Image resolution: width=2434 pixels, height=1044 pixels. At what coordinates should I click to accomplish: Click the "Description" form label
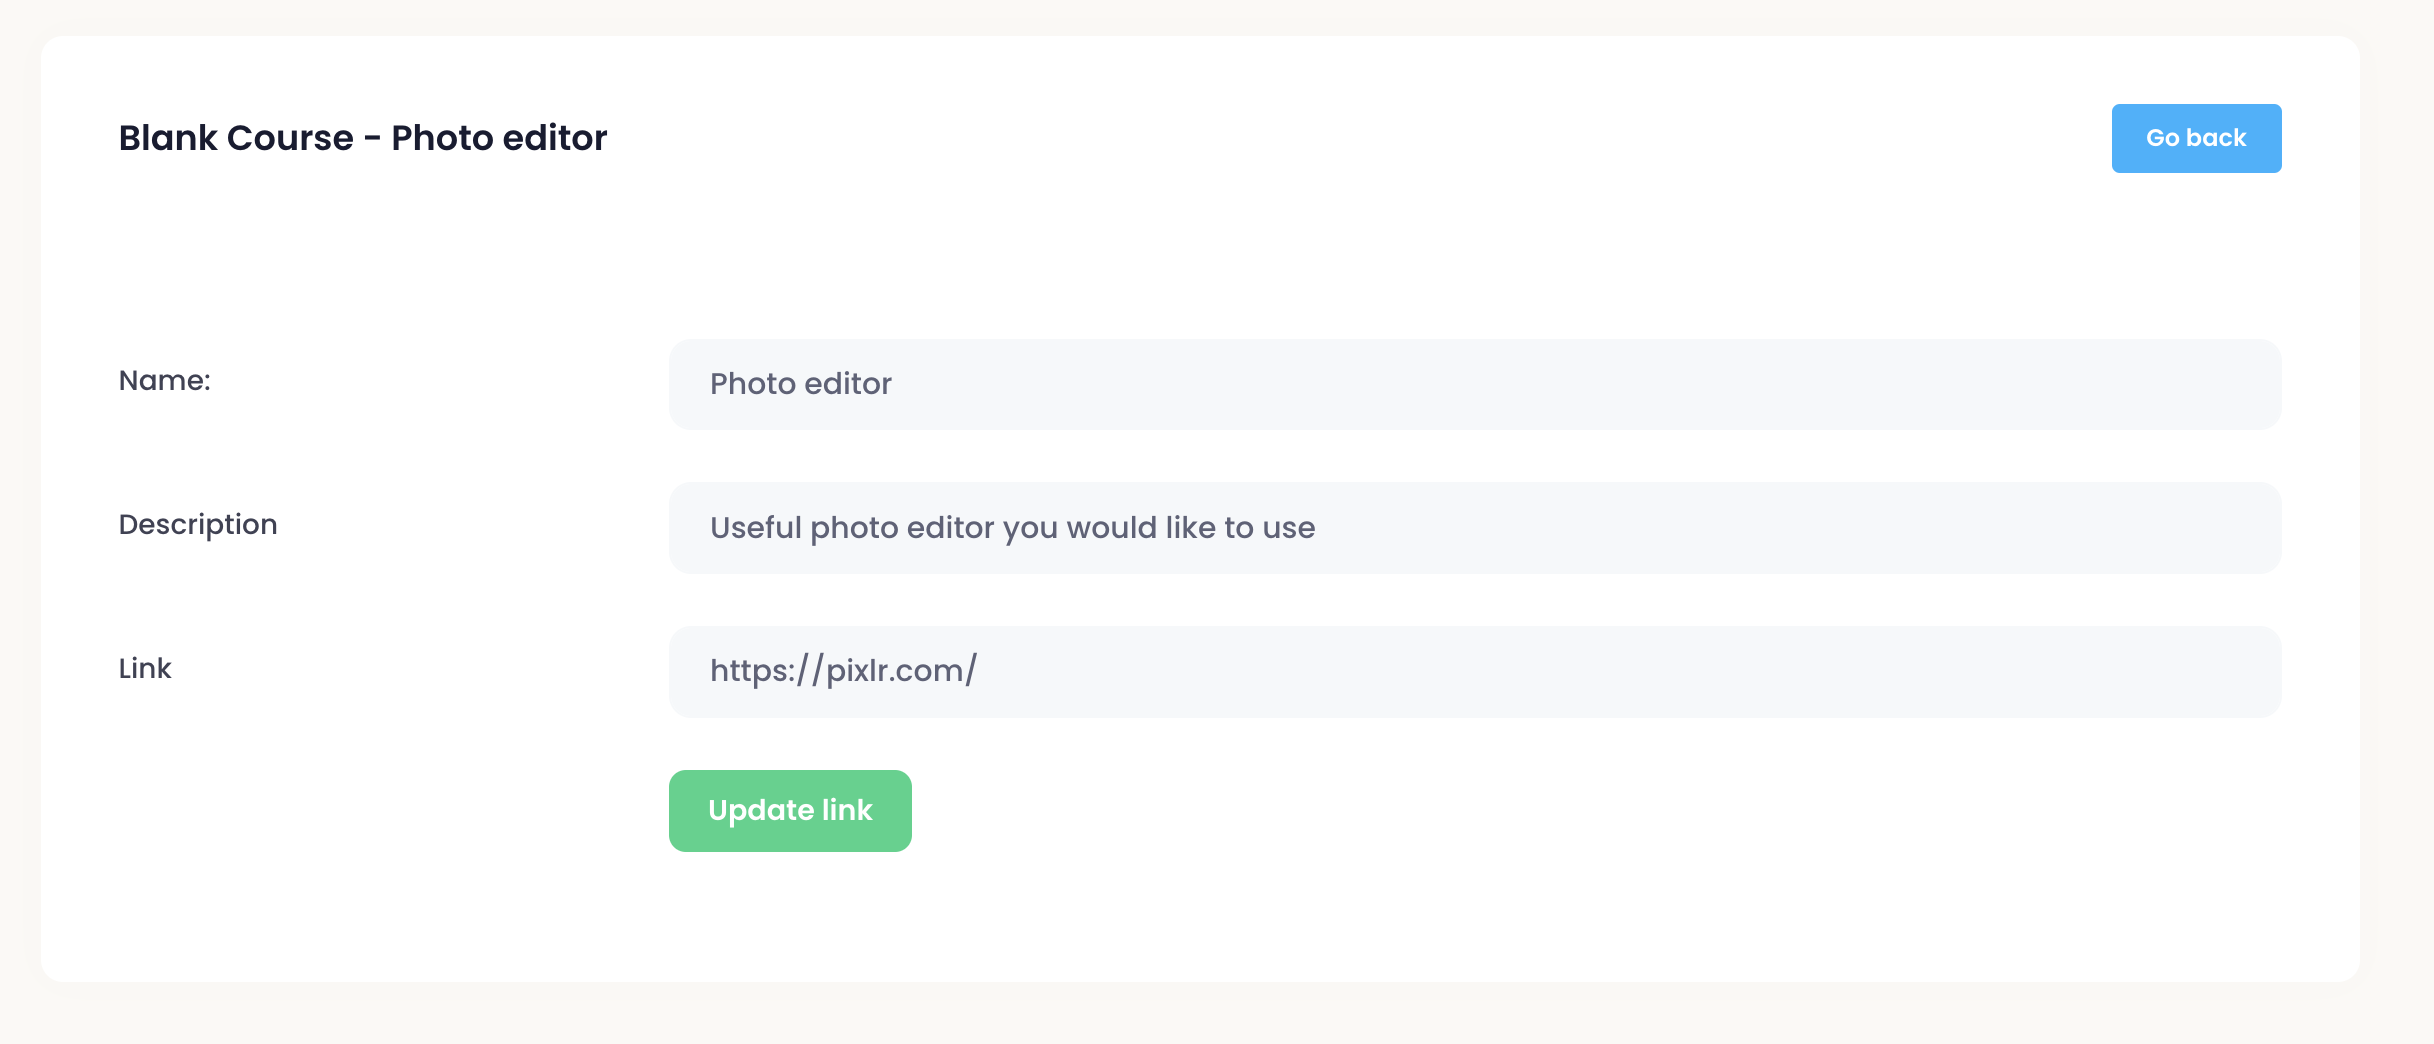pyautogui.click(x=198, y=524)
